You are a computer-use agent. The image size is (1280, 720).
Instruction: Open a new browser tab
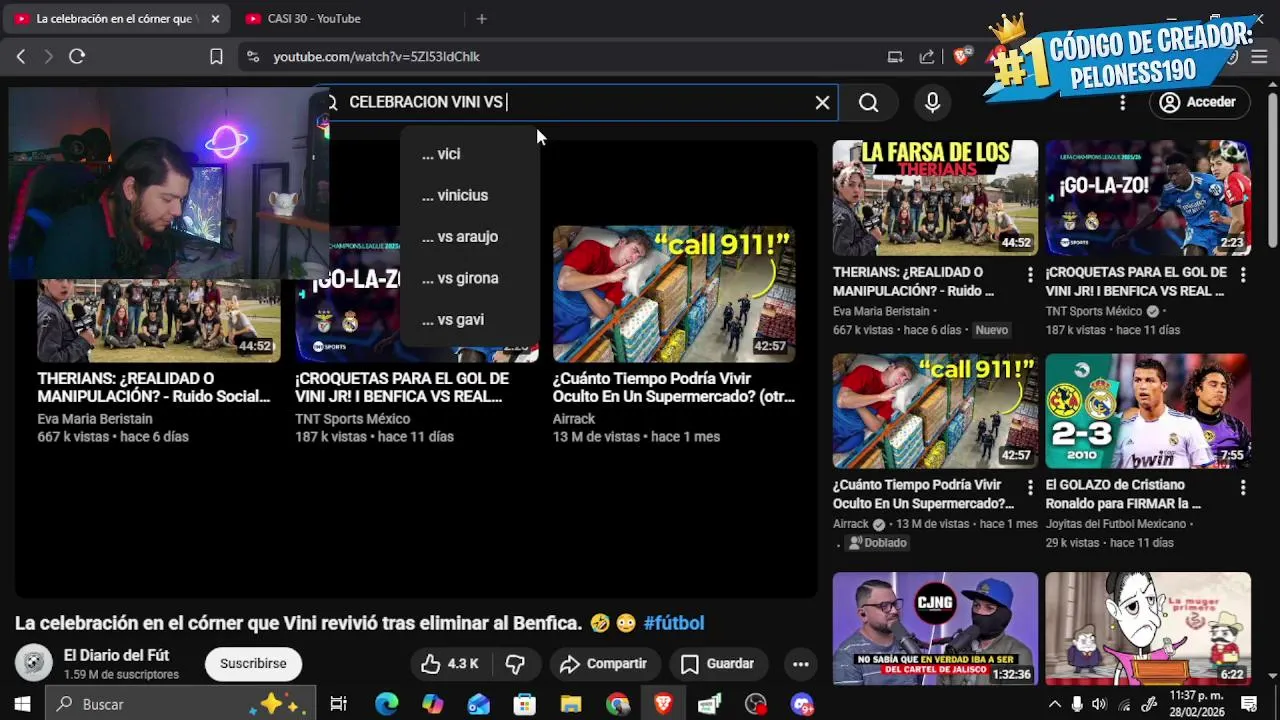point(481,19)
